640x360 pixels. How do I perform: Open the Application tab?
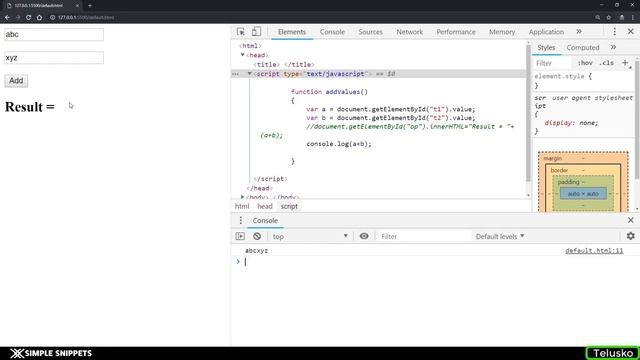click(x=546, y=32)
